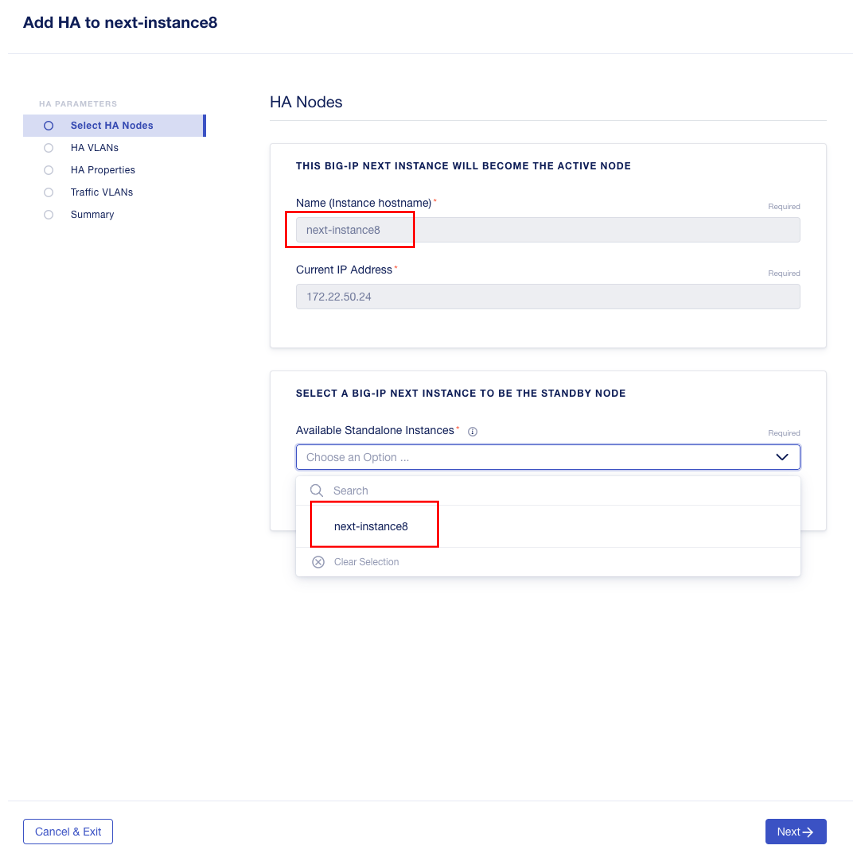
Task: Click the info icon beside Available Standalone Instances
Action: point(472,432)
